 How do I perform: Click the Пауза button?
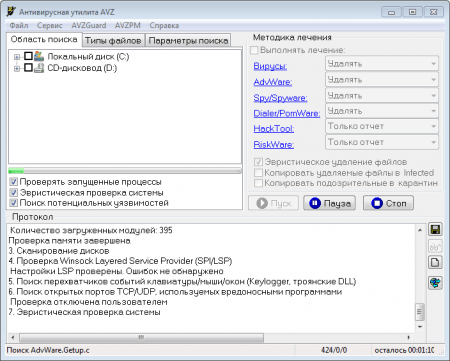pyautogui.click(x=329, y=203)
